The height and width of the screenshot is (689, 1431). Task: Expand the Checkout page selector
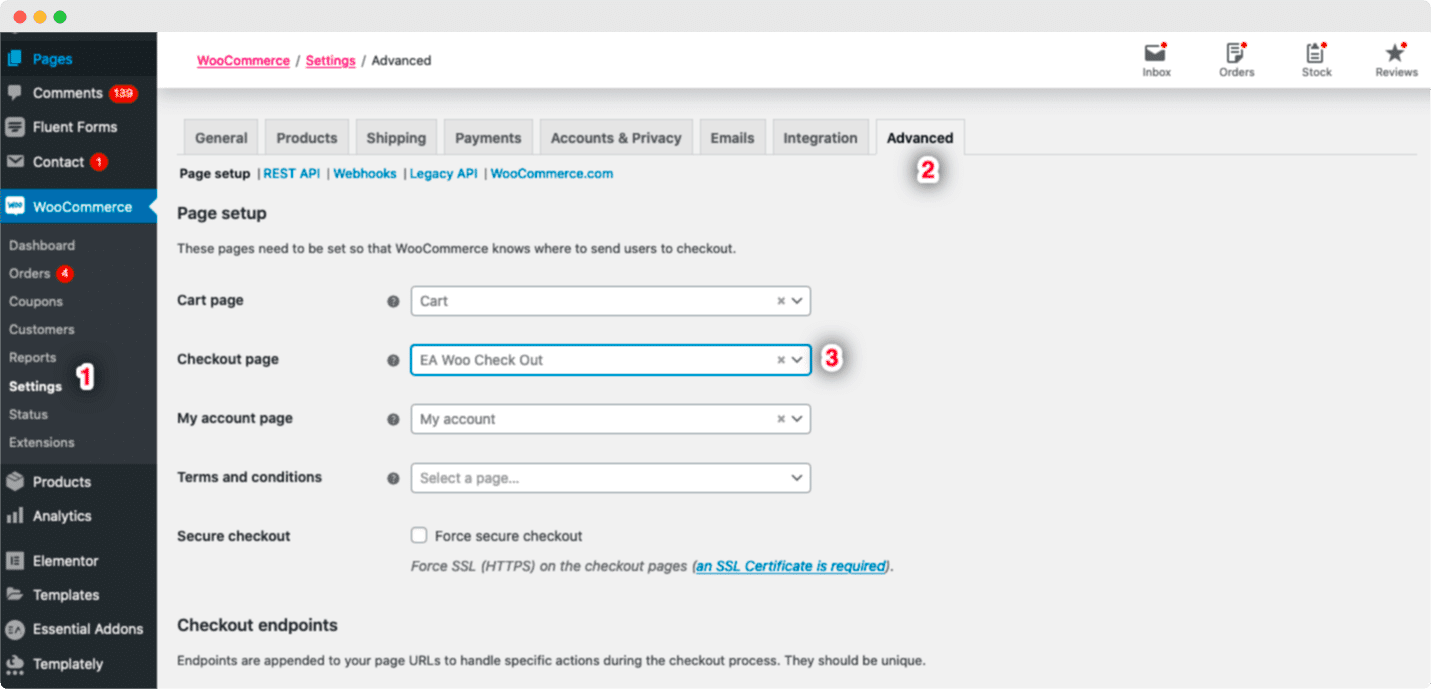(x=798, y=359)
